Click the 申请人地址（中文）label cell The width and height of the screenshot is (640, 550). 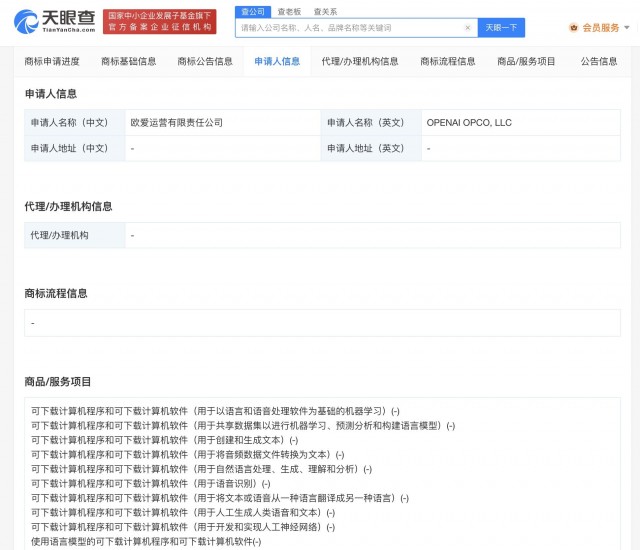point(75,149)
